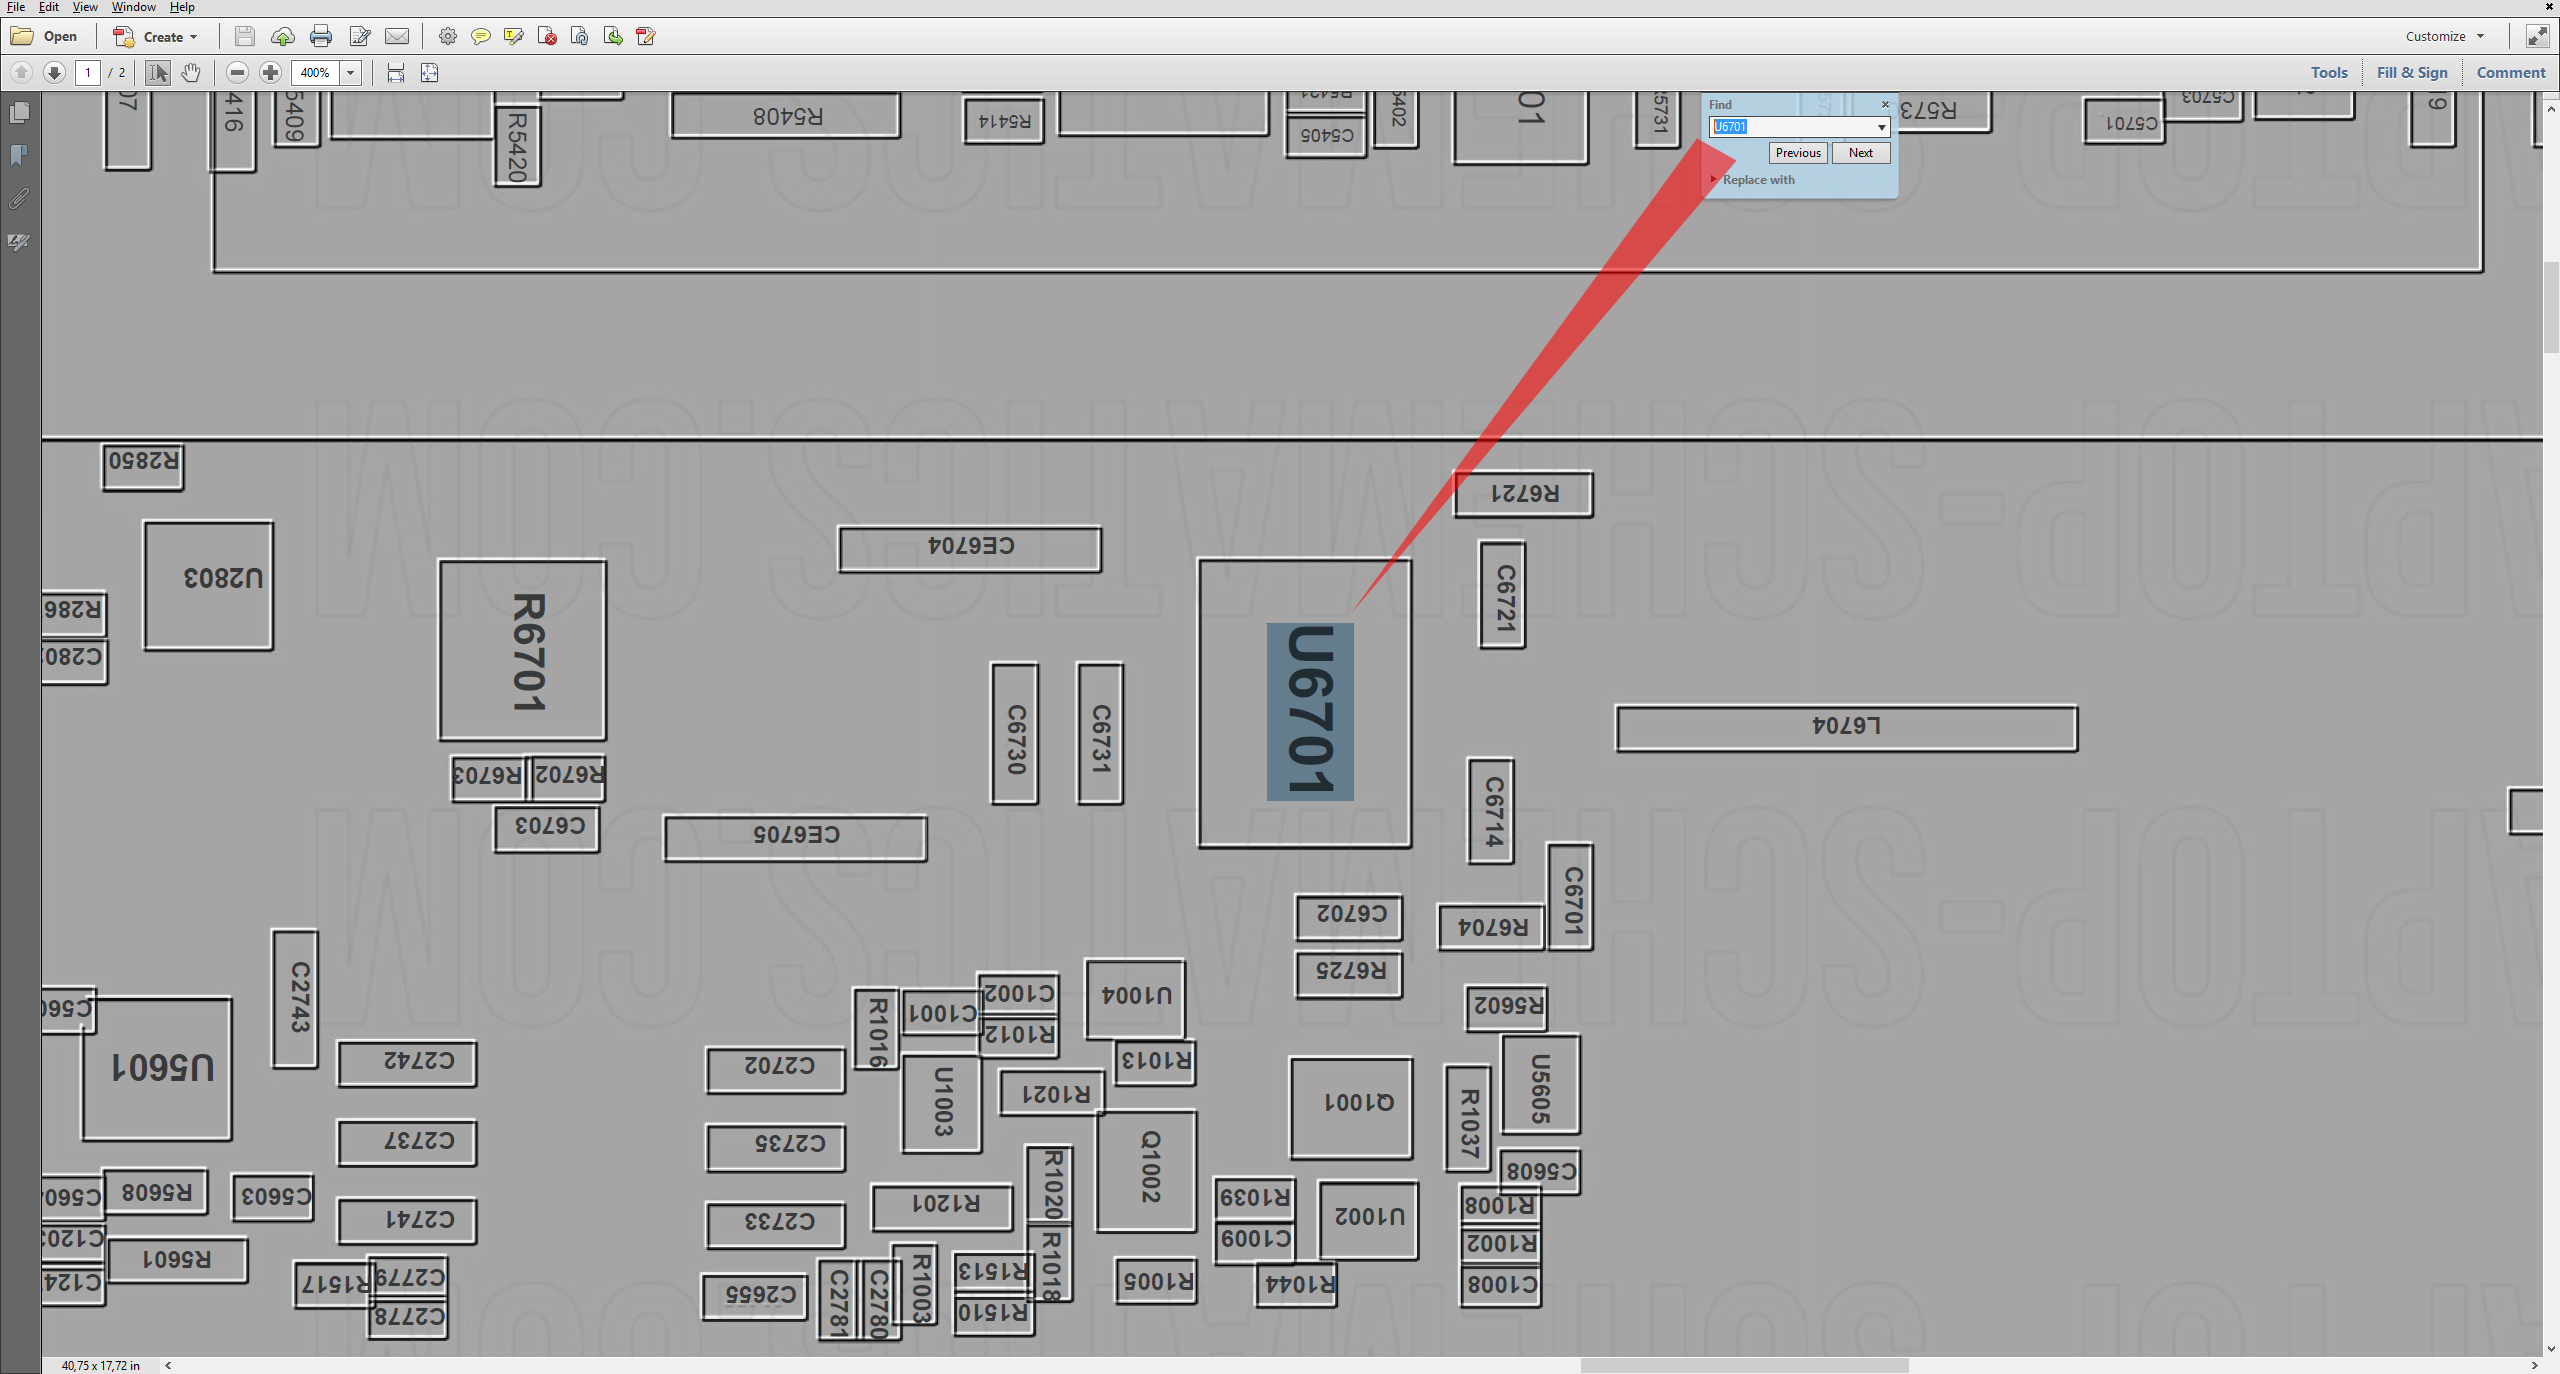Image resolution: width=2560 pixels, height=1374 pixels.
Task: Click the Fit Width scrolling icon
Action: tap(396, 73)
